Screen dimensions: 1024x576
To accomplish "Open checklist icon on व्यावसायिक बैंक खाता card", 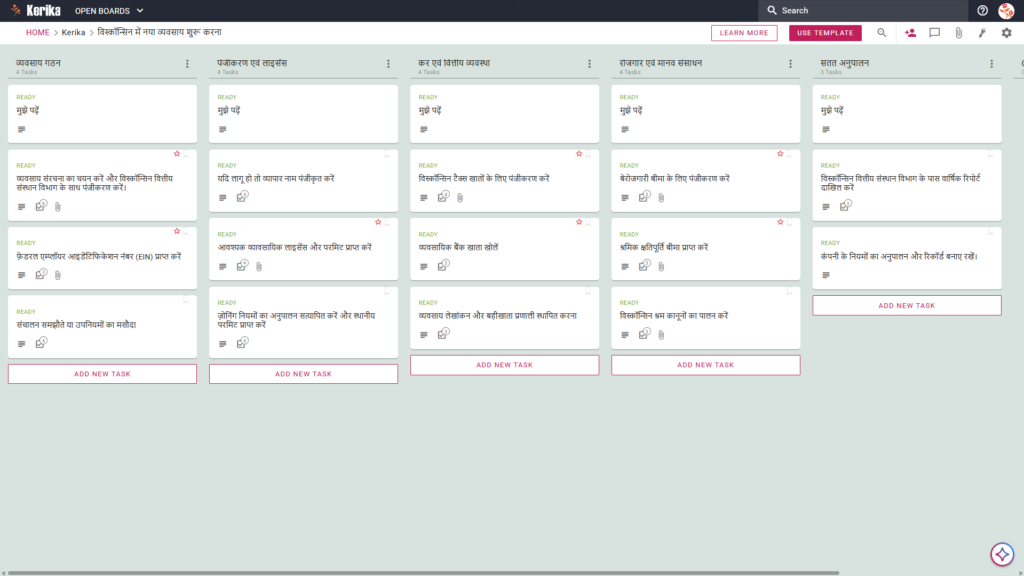I will pyautogui.click(x=443, y=265).
